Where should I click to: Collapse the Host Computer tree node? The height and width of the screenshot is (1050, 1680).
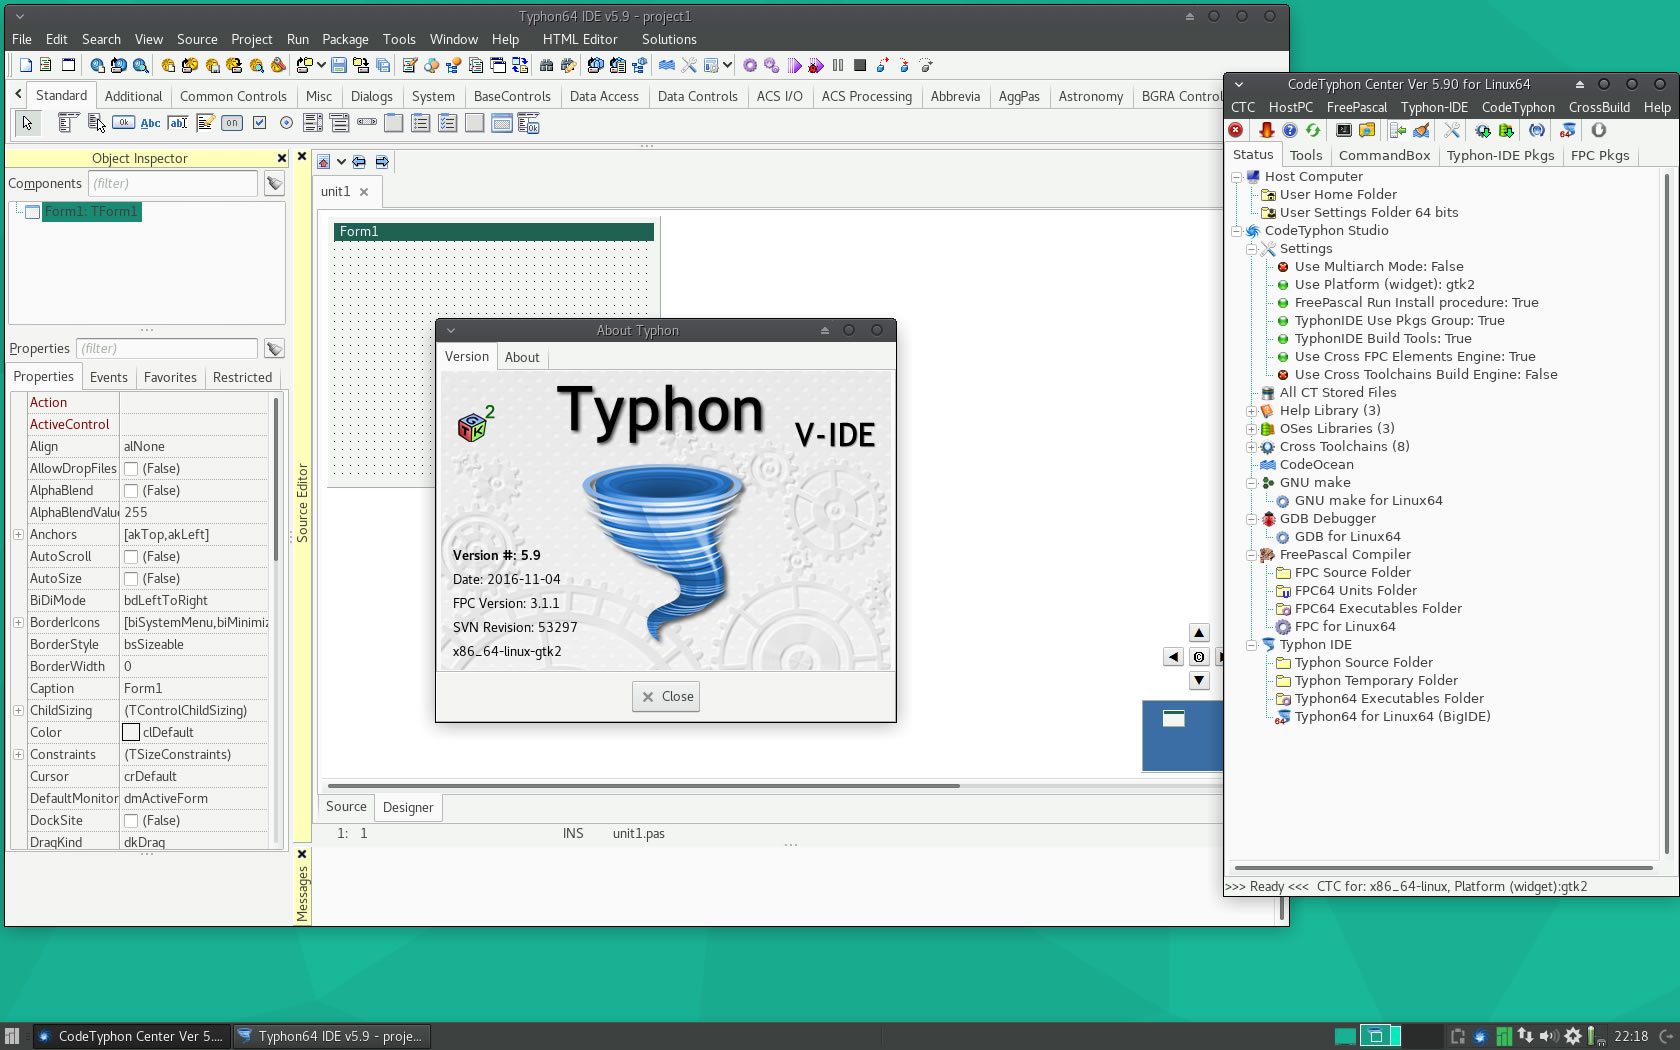pyautogui.click(x=1237, y=177)
